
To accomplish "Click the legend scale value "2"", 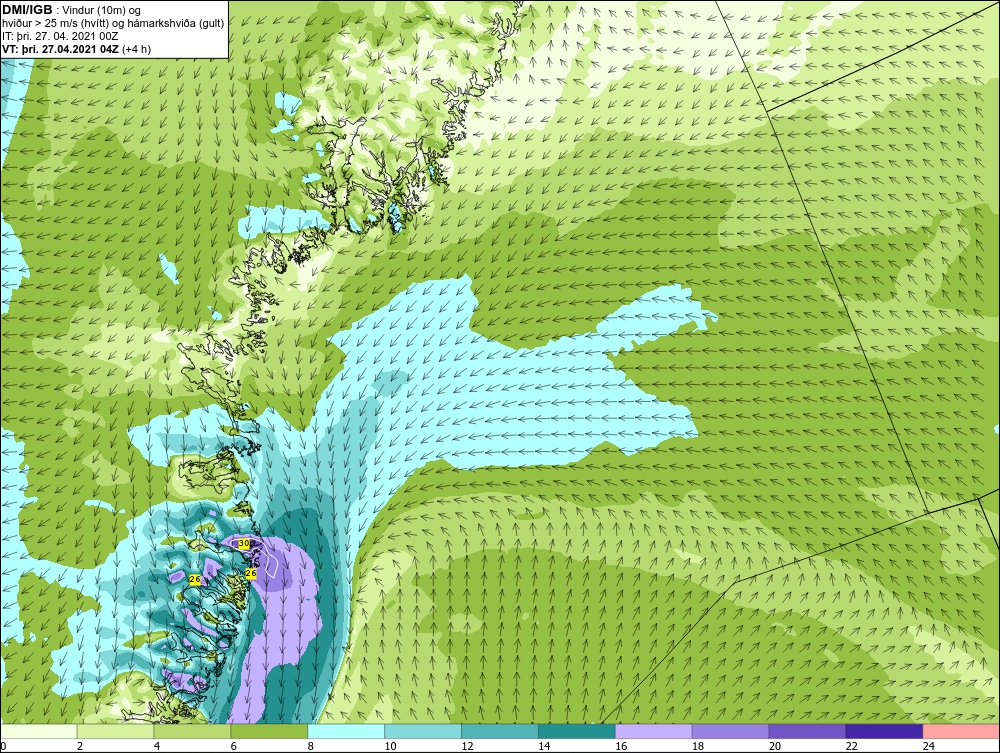I will [x=80, y=746].
